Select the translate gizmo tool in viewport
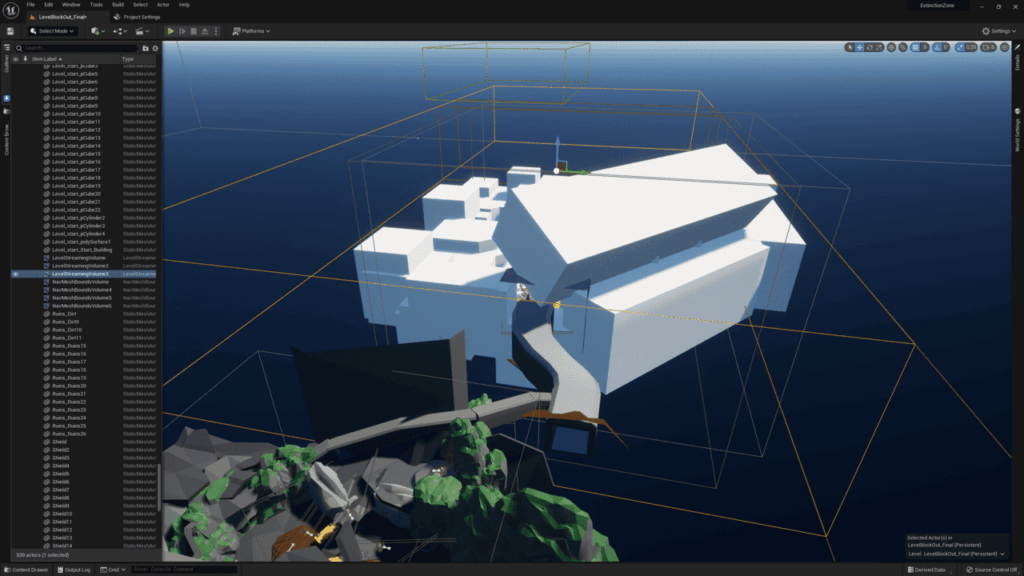 (x=860, y=47)
